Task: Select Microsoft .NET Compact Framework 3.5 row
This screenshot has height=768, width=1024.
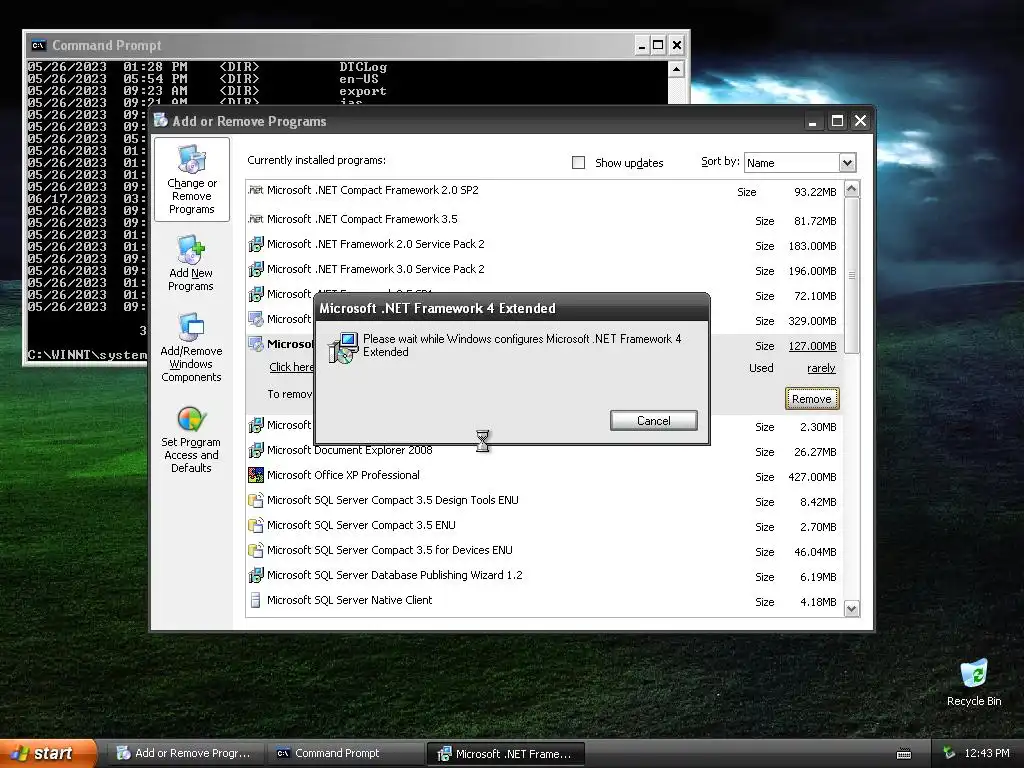Action: 545,219
